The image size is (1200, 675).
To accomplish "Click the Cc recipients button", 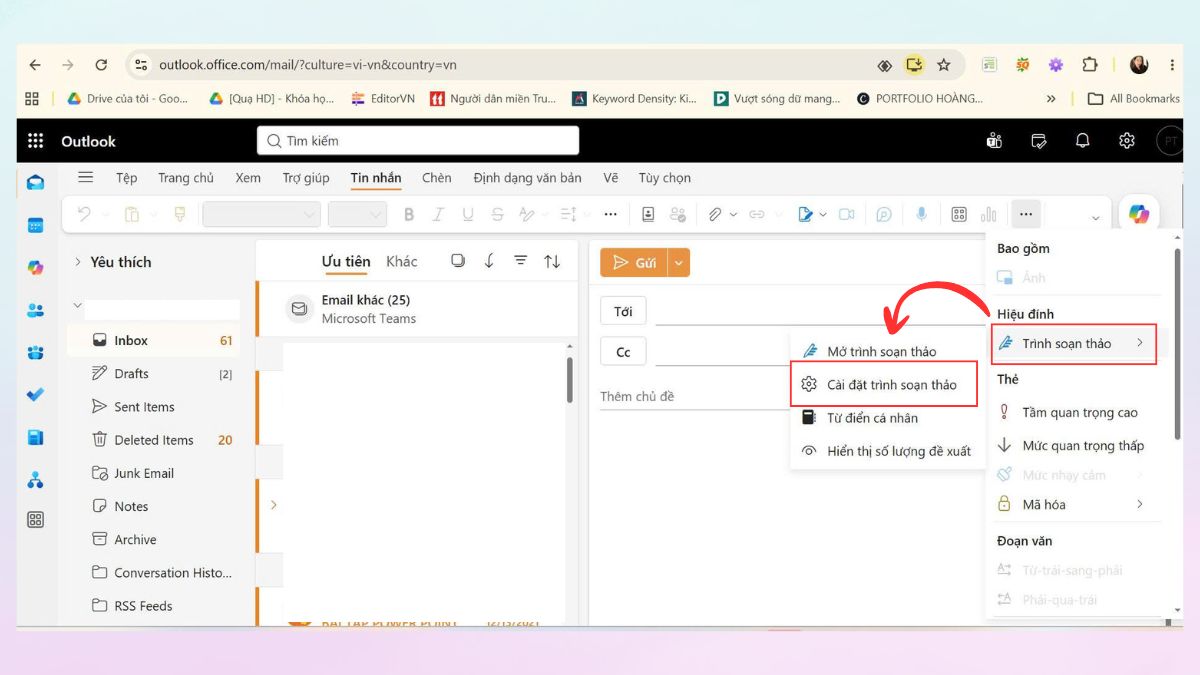I will tap(623, 352).
